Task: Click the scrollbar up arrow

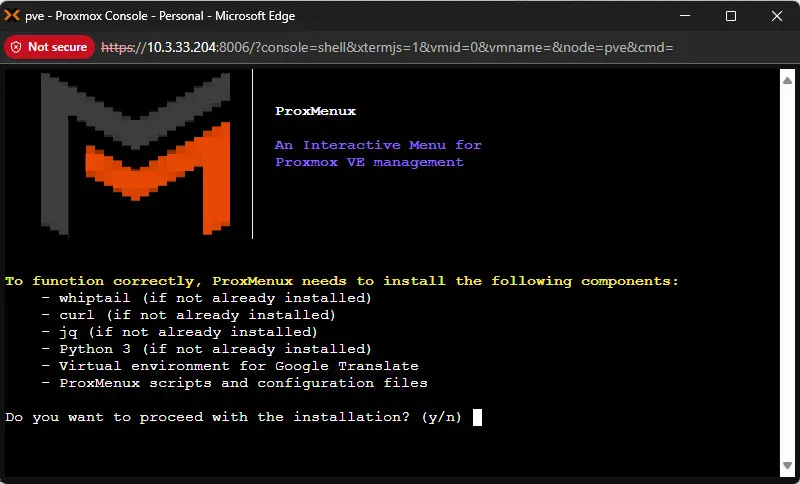Action: point(785,78)
